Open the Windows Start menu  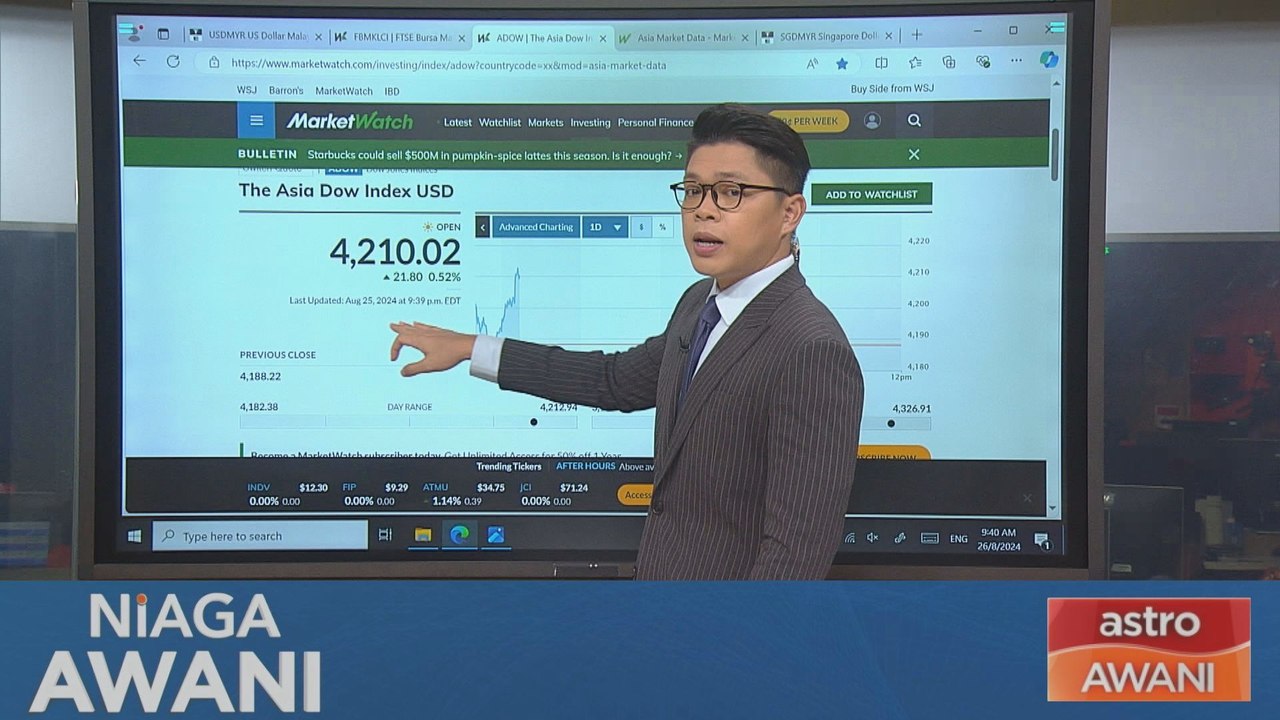coord(135,536)
